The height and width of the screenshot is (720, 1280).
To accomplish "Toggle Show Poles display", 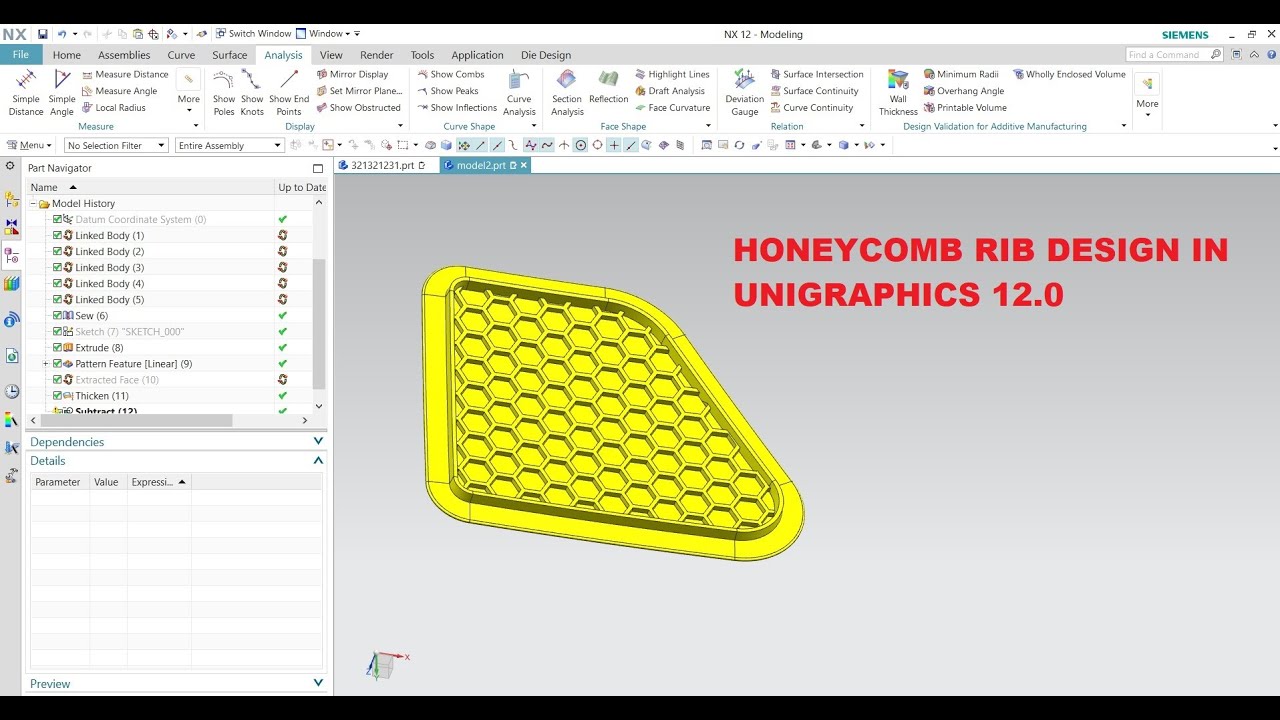I will click(x=224, y=92).
